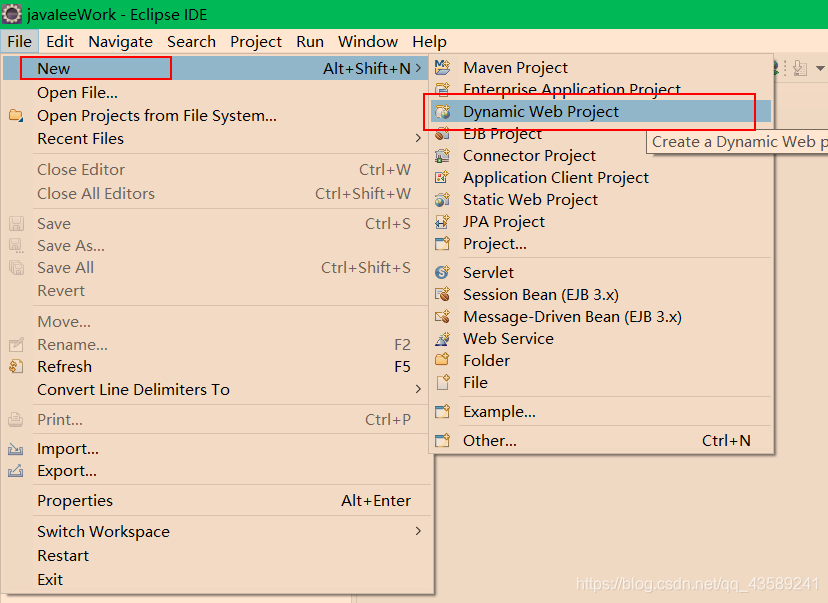The width and height of the screenshot is (828, 603).
Task: Select JPA Project entry
Action: point(601,222)
